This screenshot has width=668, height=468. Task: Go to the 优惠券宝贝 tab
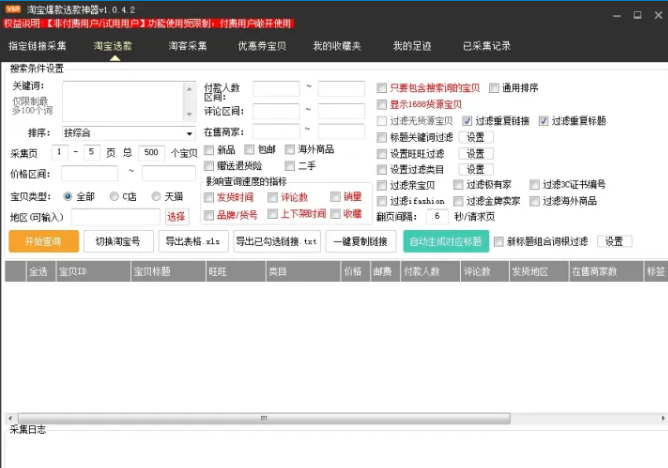tap(262, 46)
